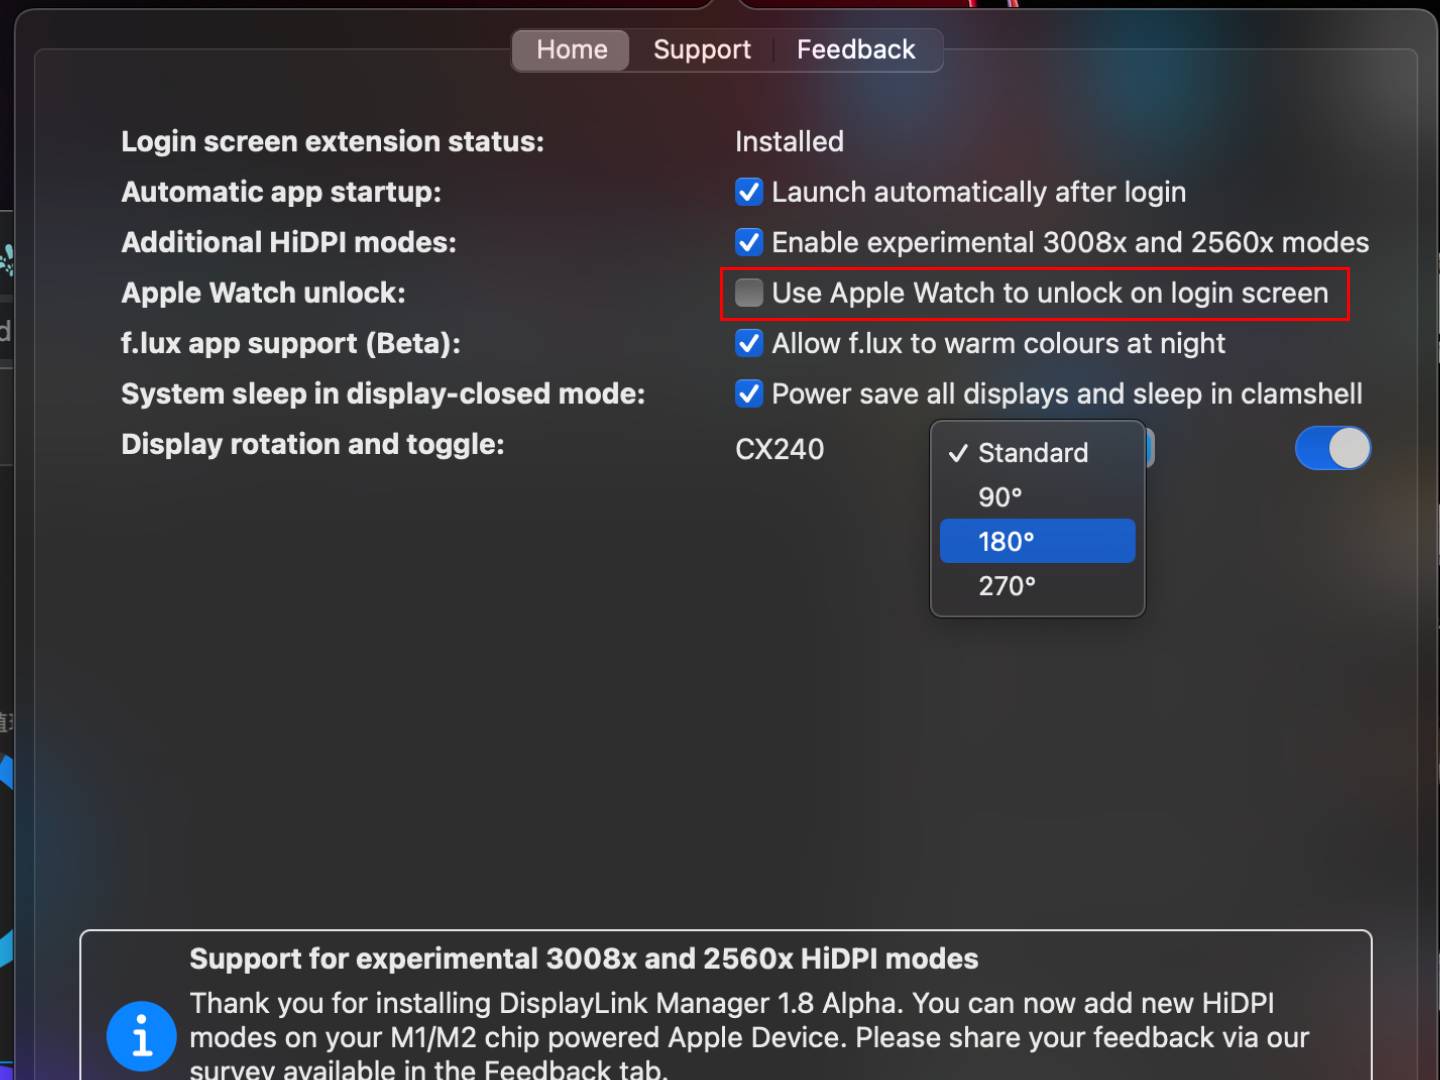This screenshot has width=1440, height=1080.
Task: Click the rotation dropdown button behind the menu
Action: pos(1150,448)
